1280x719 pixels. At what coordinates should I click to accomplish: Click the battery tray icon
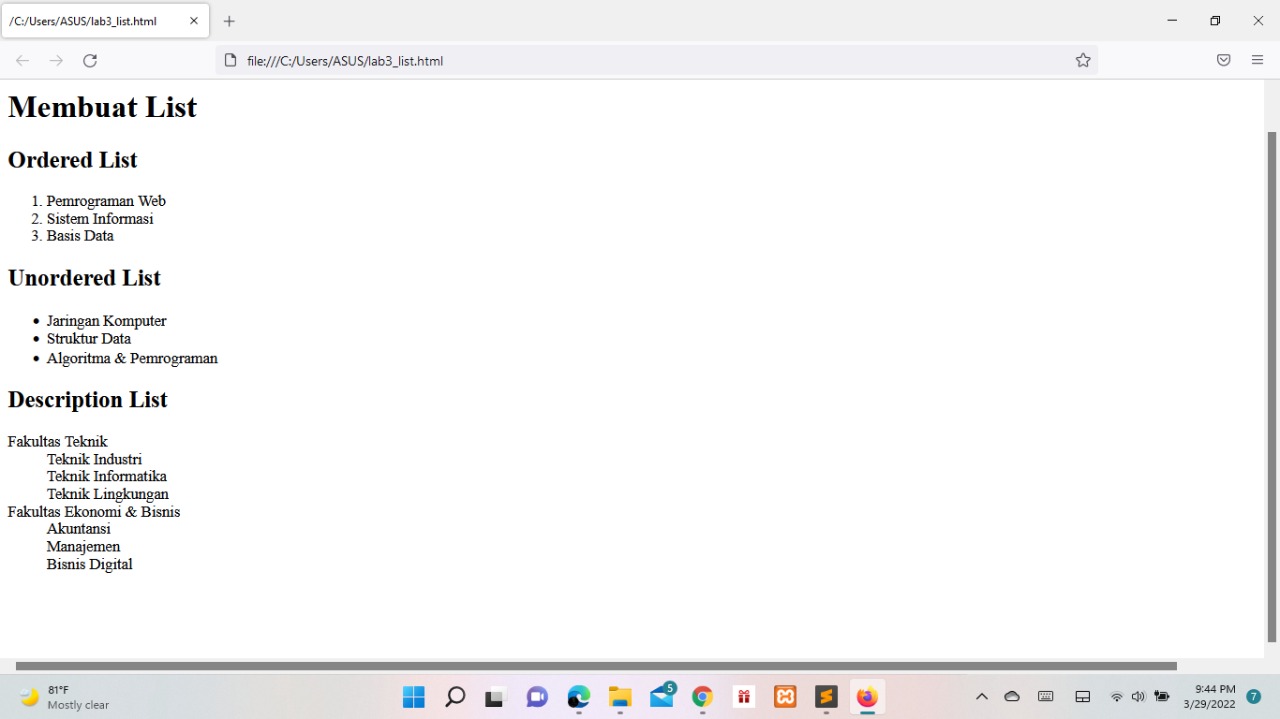click(1162, 697)
